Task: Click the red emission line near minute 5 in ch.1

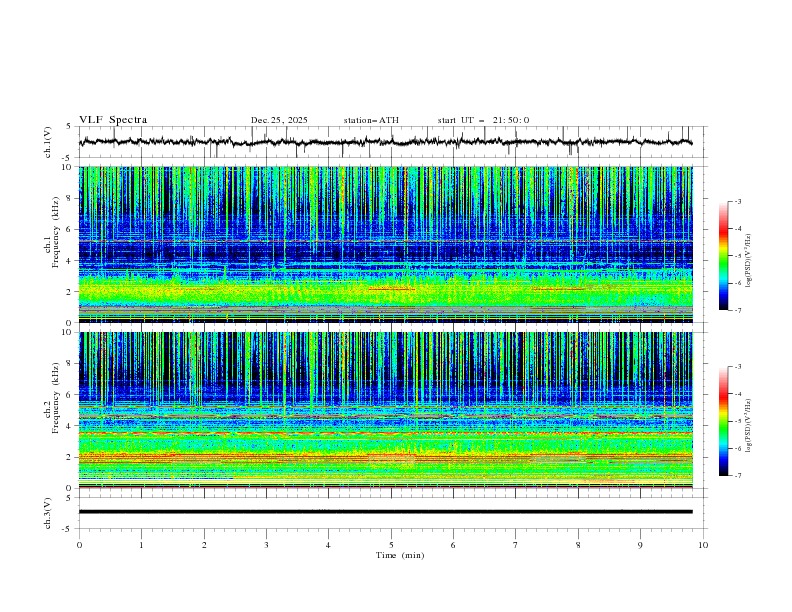Action: (x=392, y=289)
